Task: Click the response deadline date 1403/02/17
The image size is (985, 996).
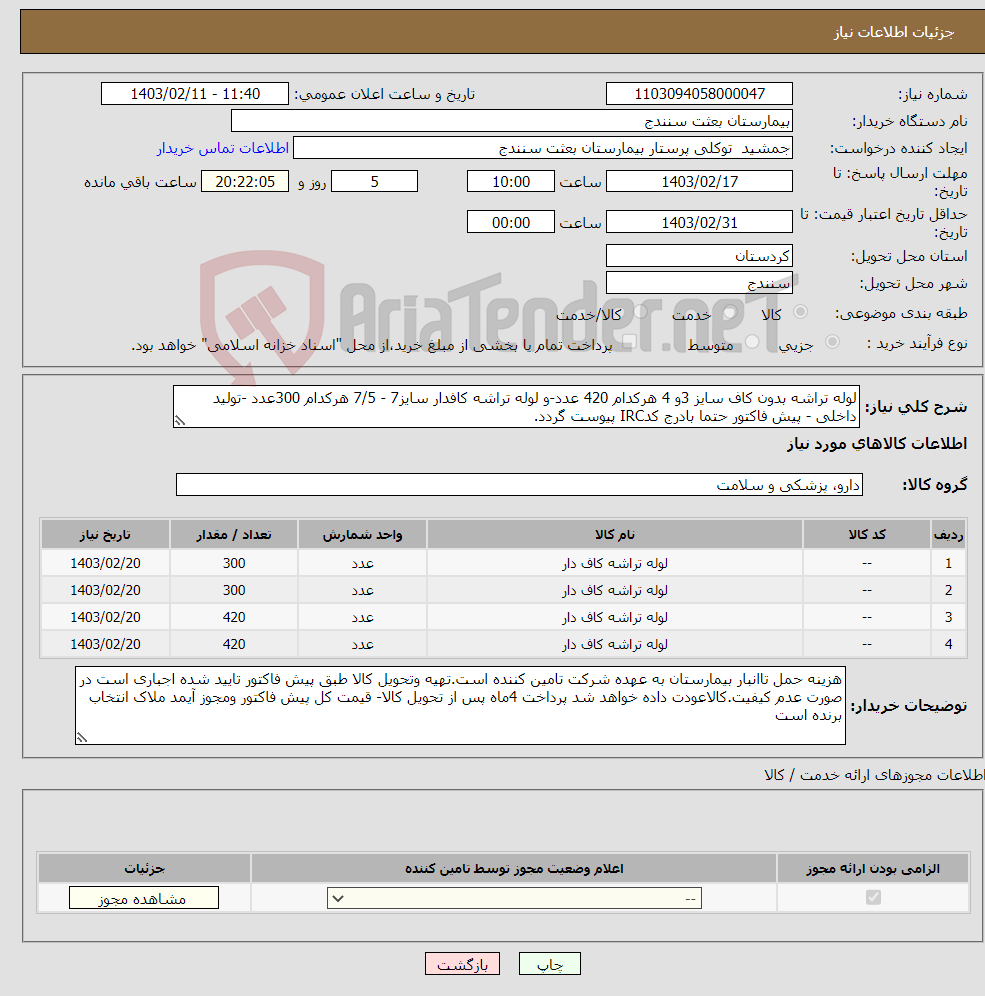Action: 699,181
